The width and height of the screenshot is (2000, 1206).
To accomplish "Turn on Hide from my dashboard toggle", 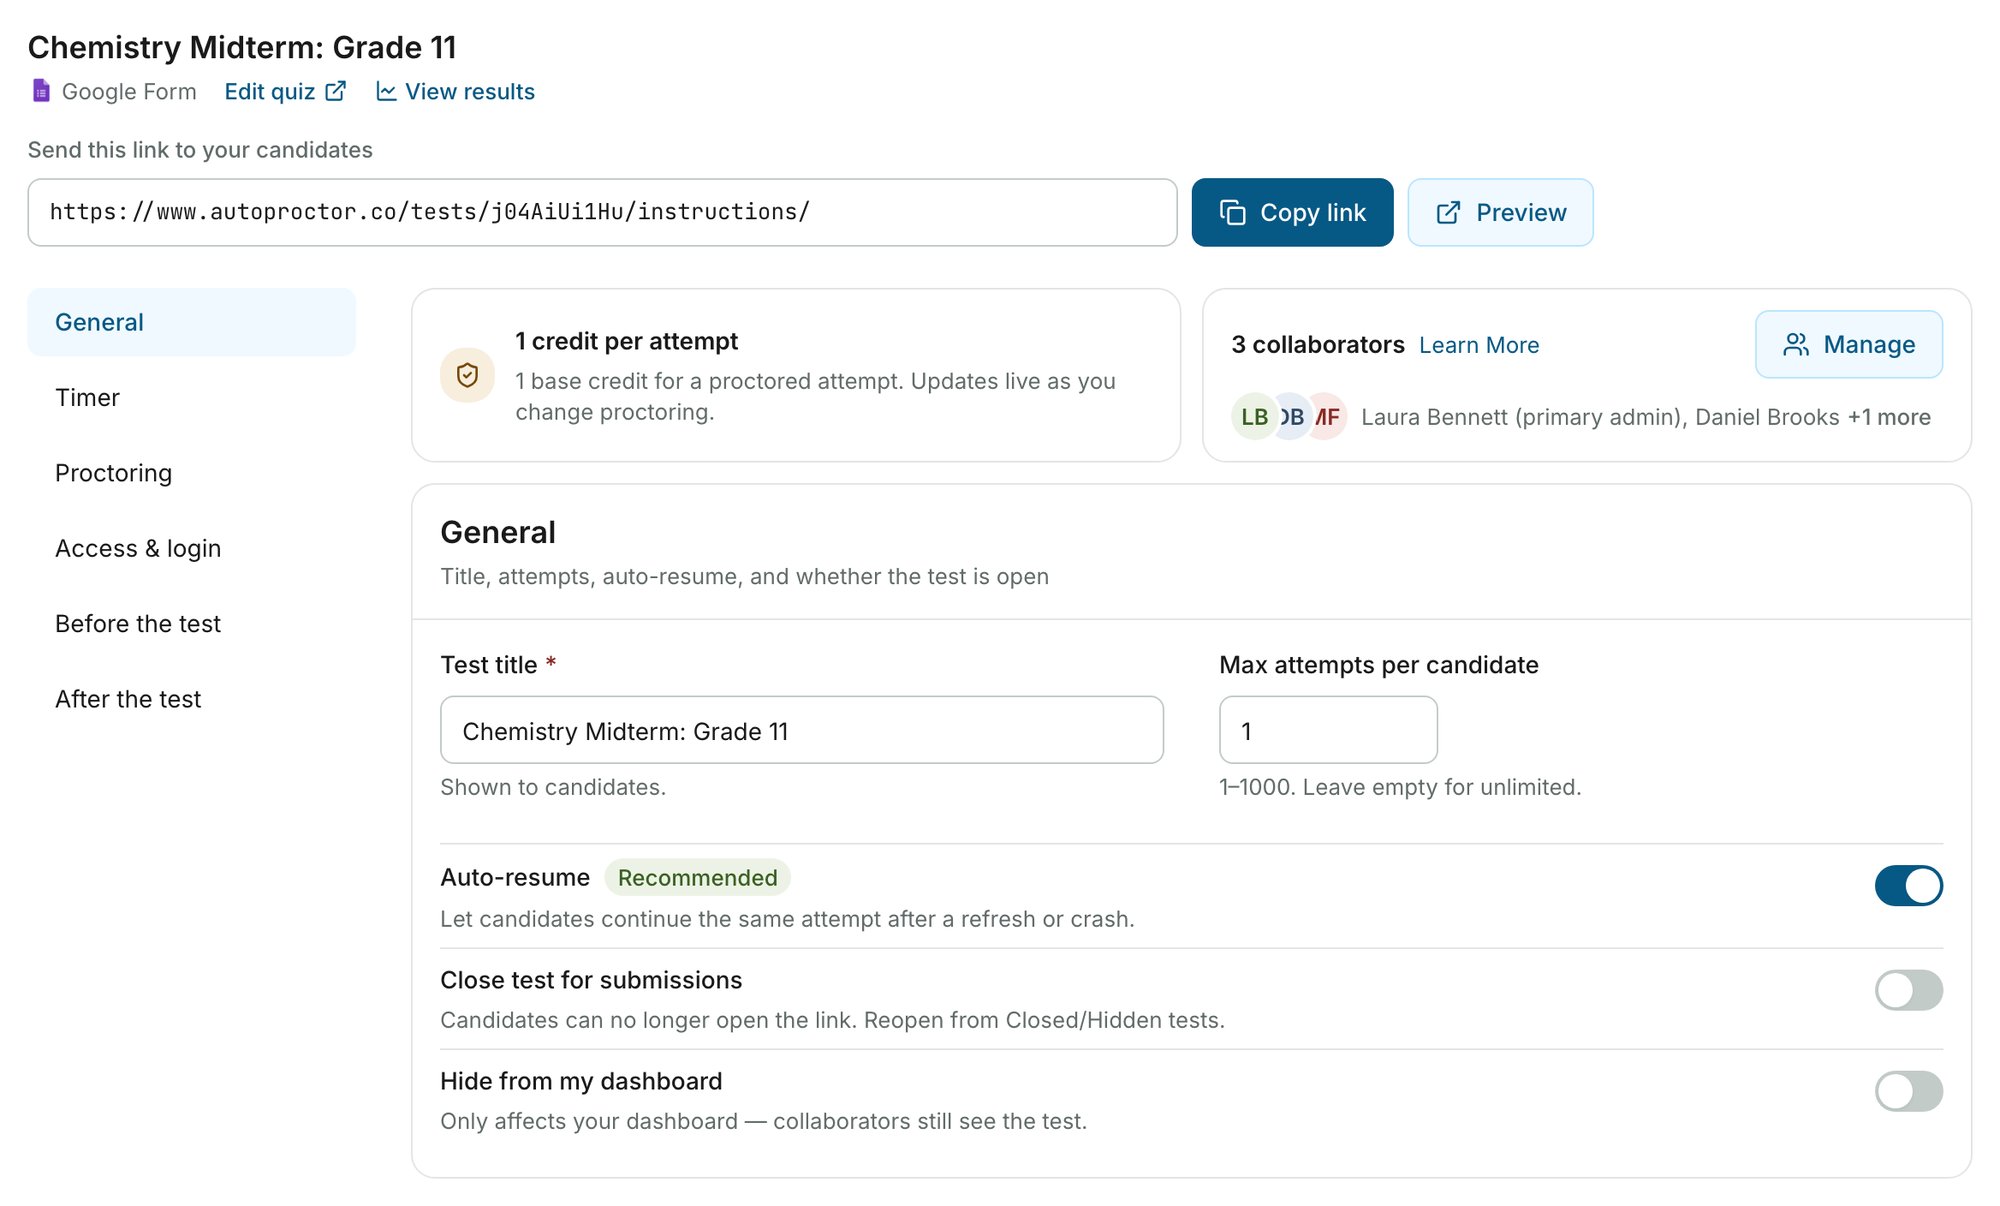I will pos(1908,1091).
